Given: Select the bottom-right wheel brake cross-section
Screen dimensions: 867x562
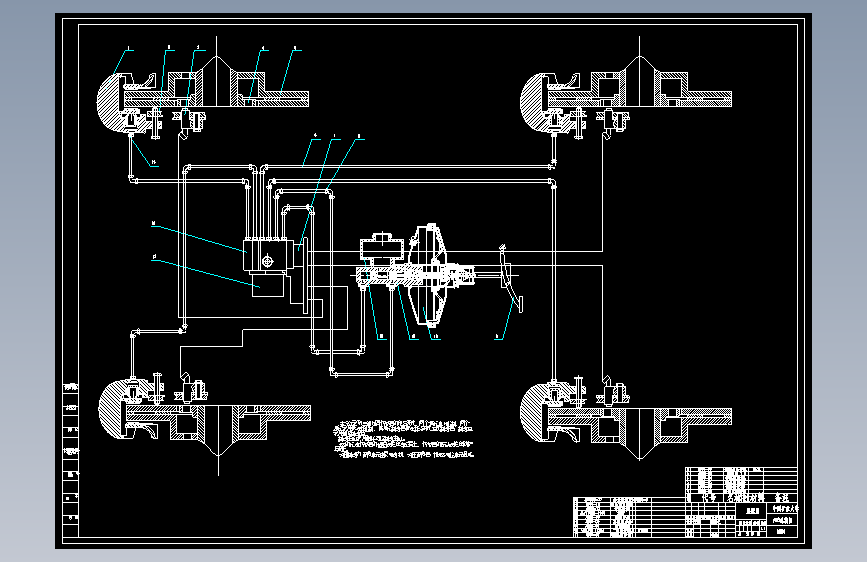Looking at the screenshot, I should click(626, 418).
